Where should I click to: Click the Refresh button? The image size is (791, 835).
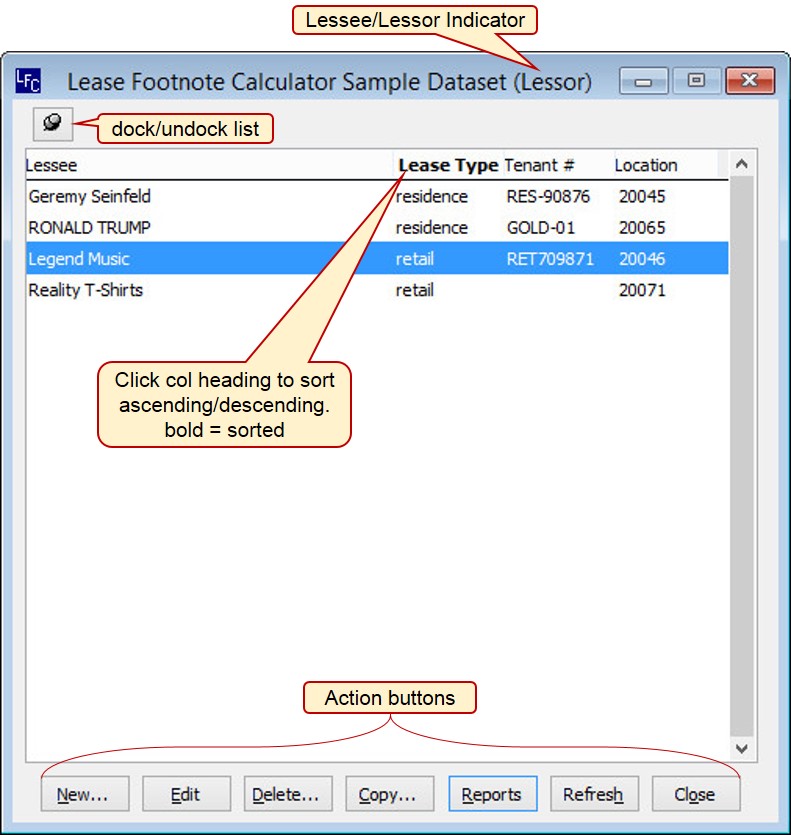pos(594,794)
